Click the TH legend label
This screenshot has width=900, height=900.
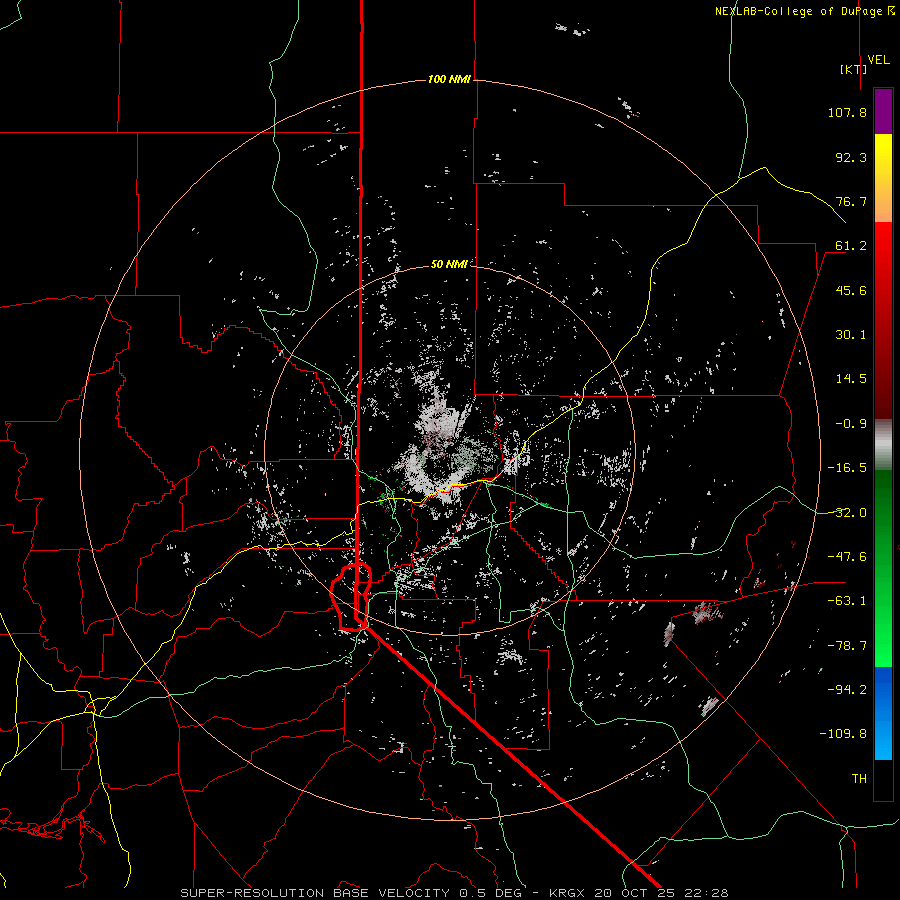tap(859, 779)
